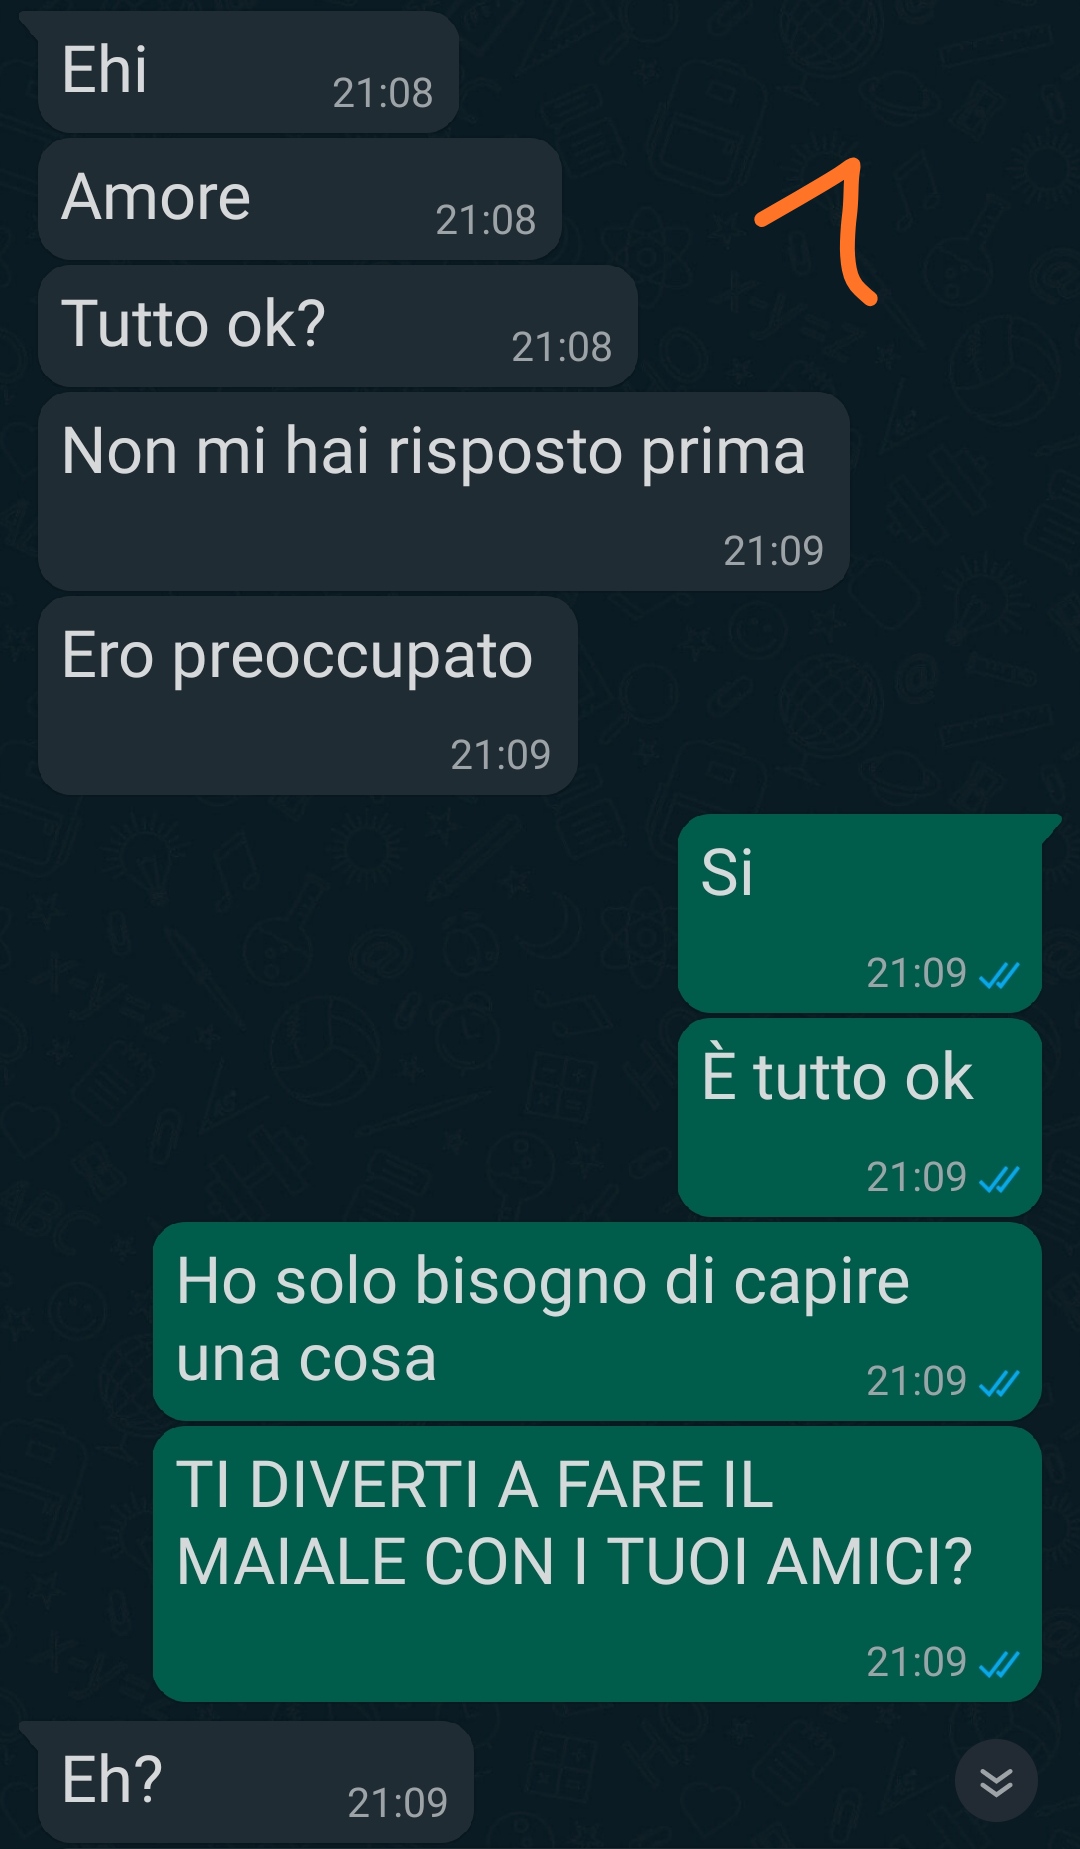This screenshot has width=1080, height=1849.
Task: Tap the 21:08 timestamp on 'Tutto ok?'
Action: point(562,347)
